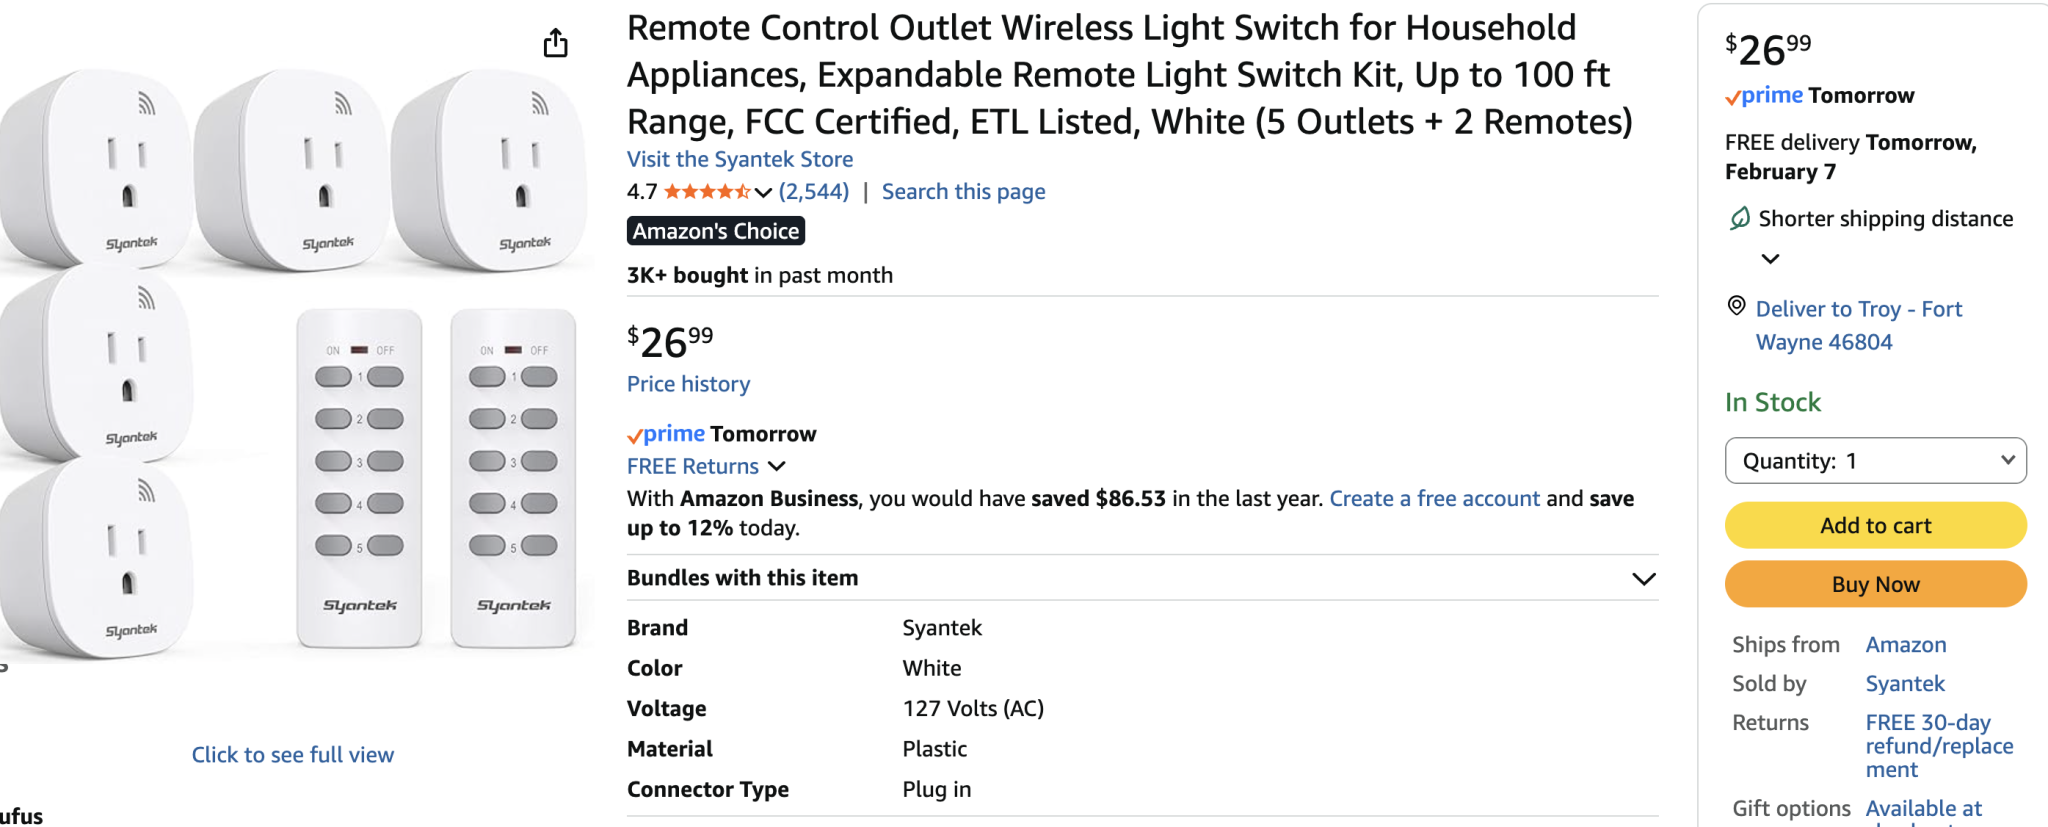Click the location pin icon near Deliver to
Viewport: 2048px width, 827px height.
pos(1737,306)
